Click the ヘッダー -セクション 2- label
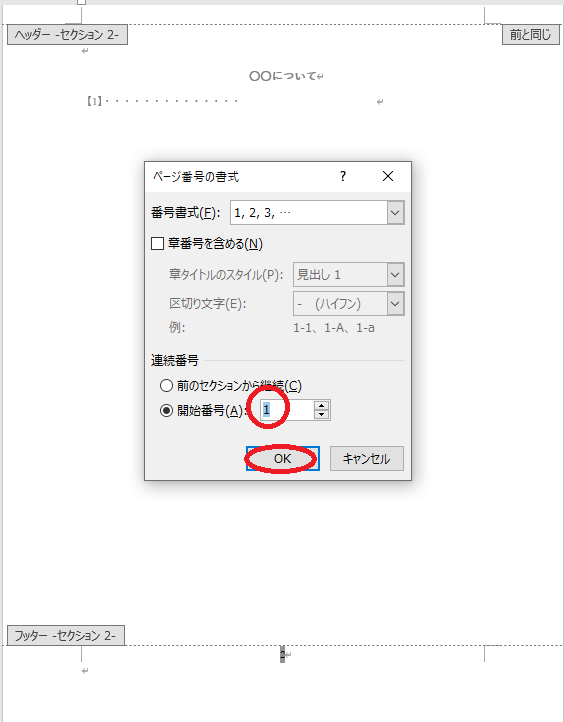The image size is (564, 722). click(67, 35)
